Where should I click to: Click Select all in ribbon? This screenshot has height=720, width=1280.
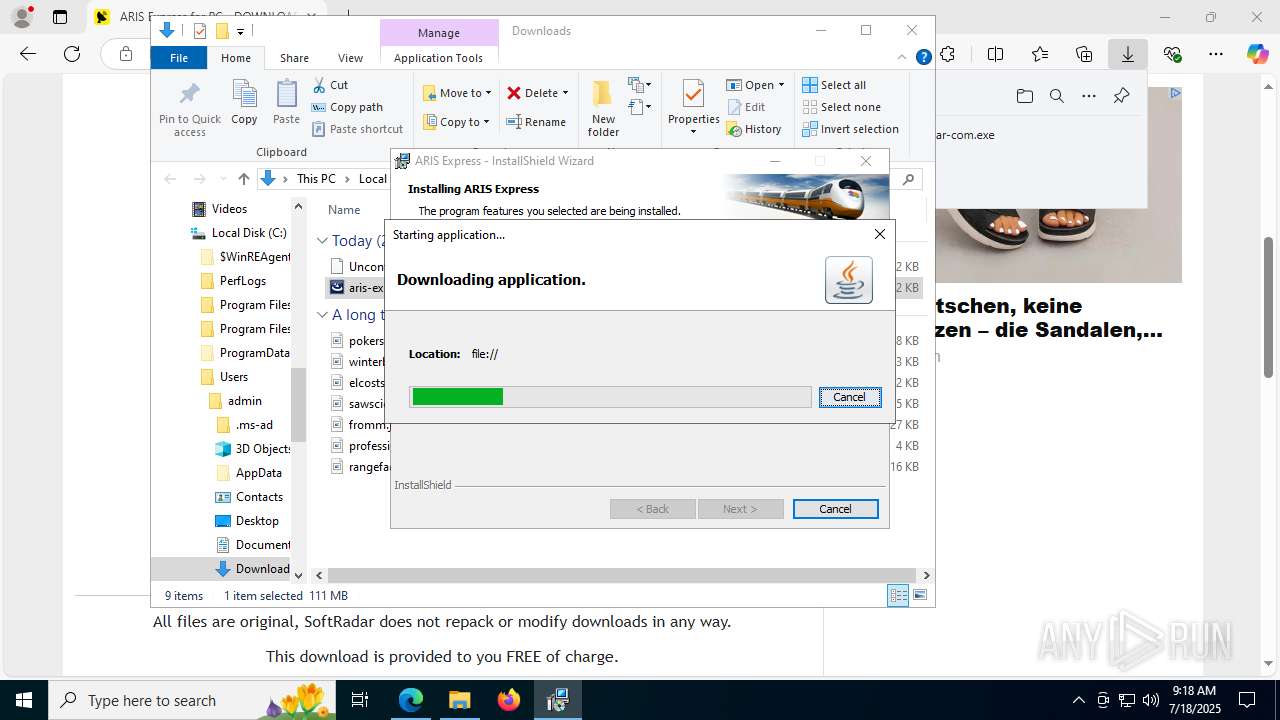point(834,85)
